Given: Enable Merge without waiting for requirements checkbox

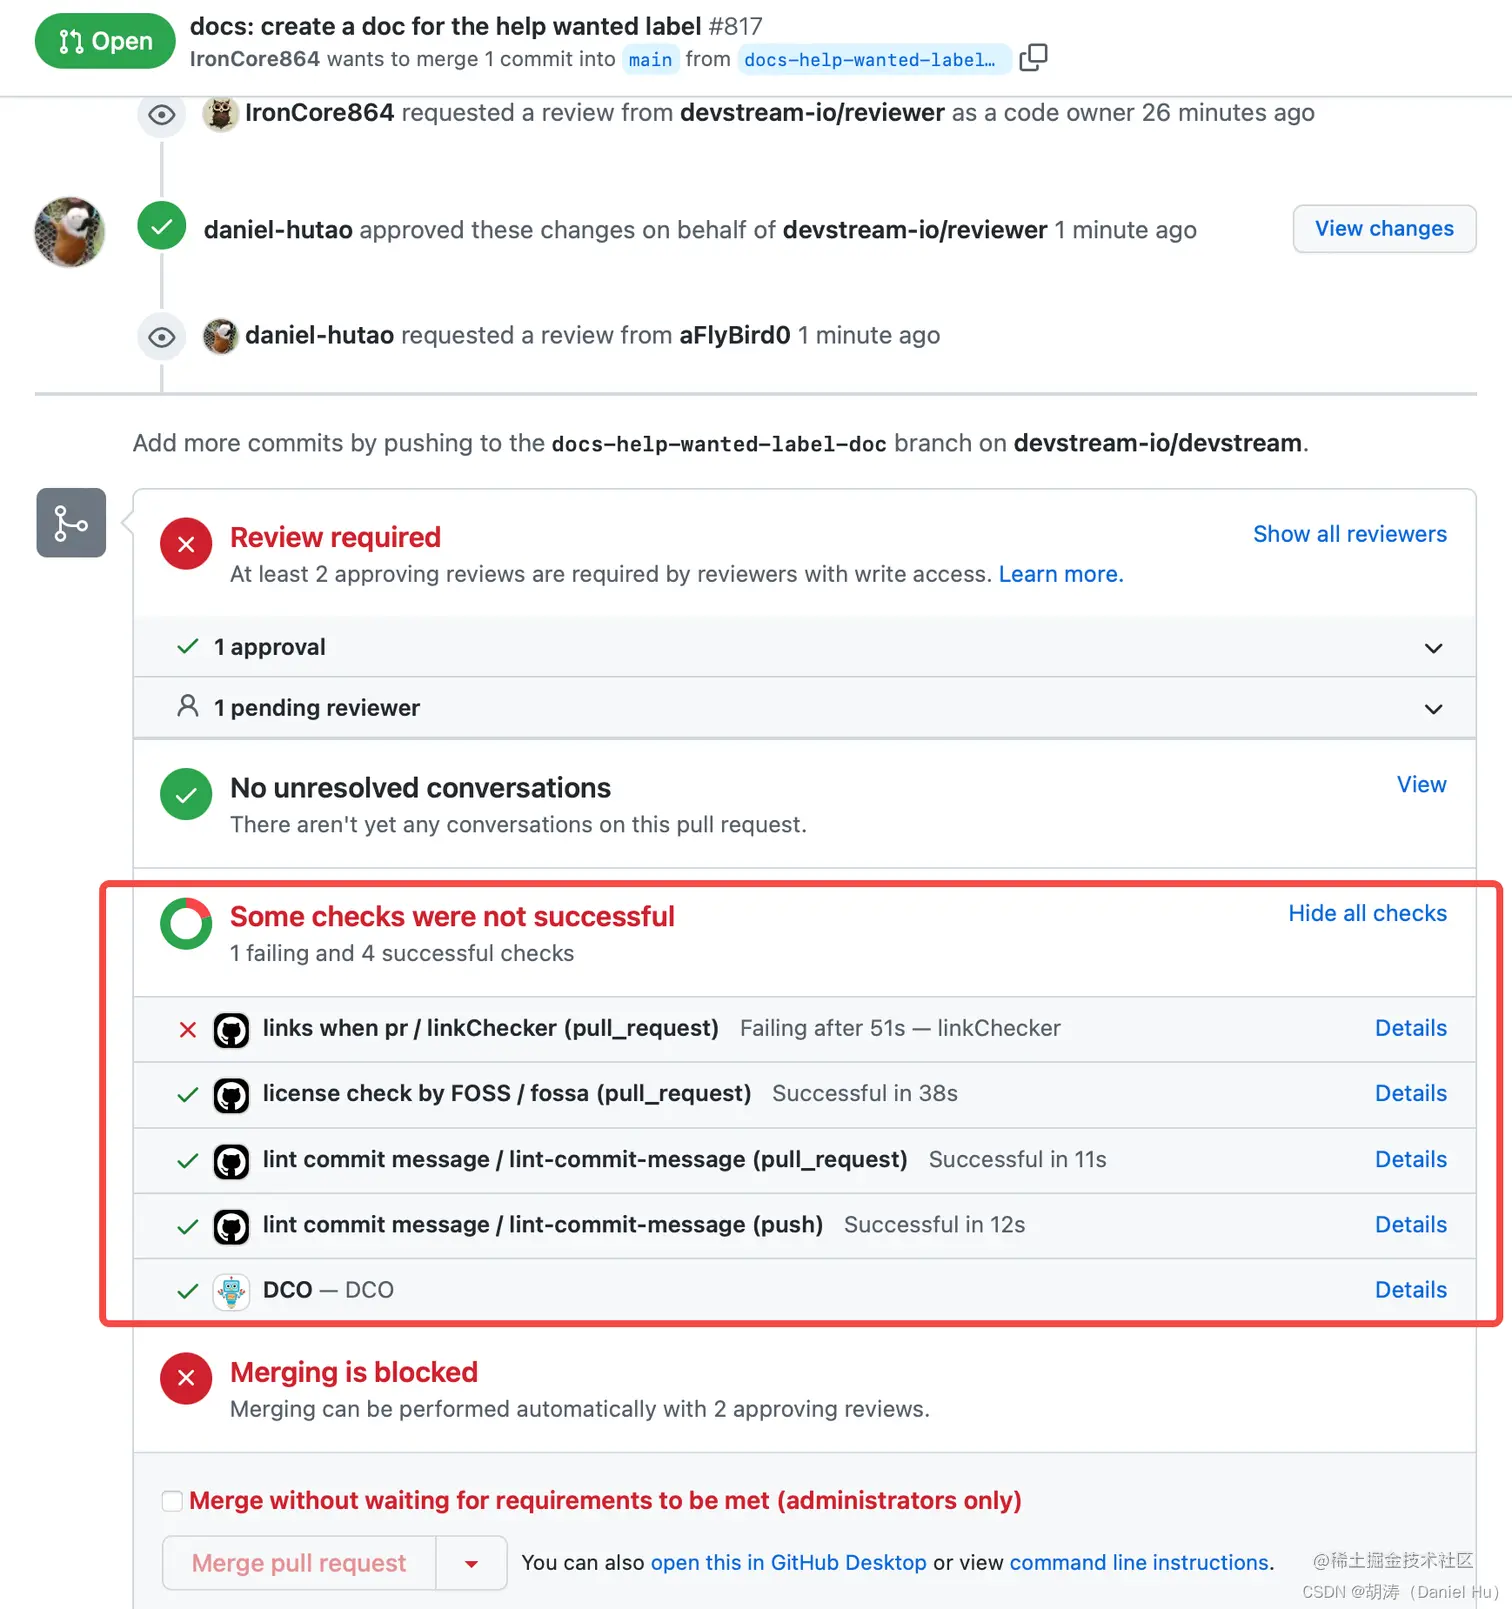Looking at the screenshot, I should [x=172, y=1500].
